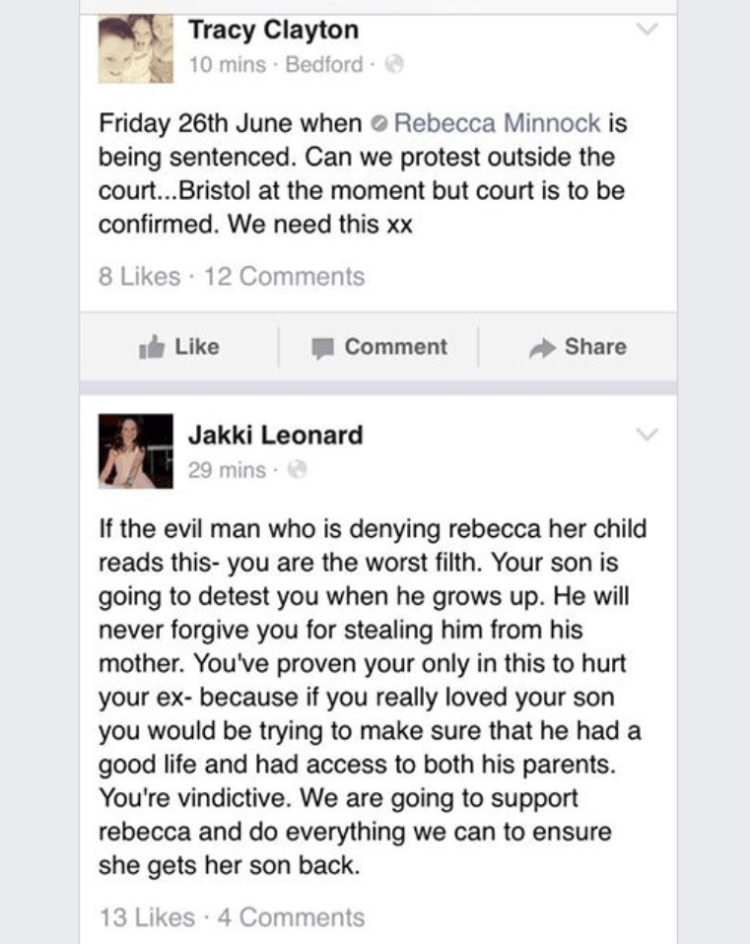Open the tagged Rebecca Minnock profile
The width and height of the screenshot is (750, 944).
click(498, 124)
